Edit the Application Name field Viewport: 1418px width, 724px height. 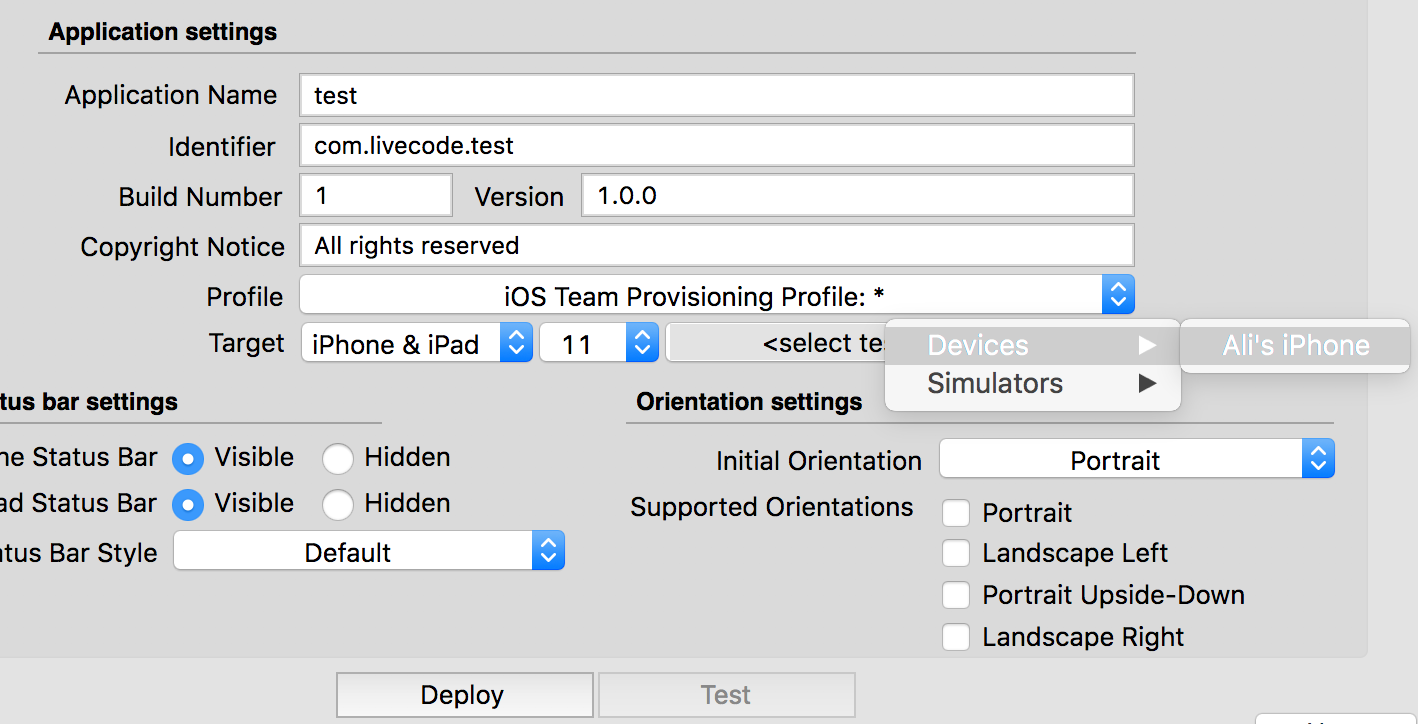coord(716,95)
